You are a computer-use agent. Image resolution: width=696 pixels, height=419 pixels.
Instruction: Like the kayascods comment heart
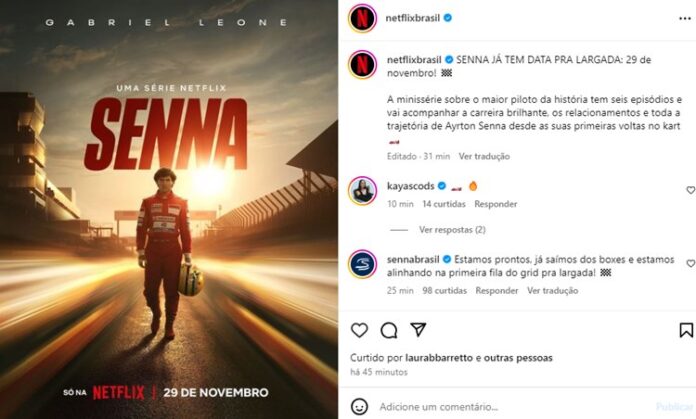(x=691, y=190)
